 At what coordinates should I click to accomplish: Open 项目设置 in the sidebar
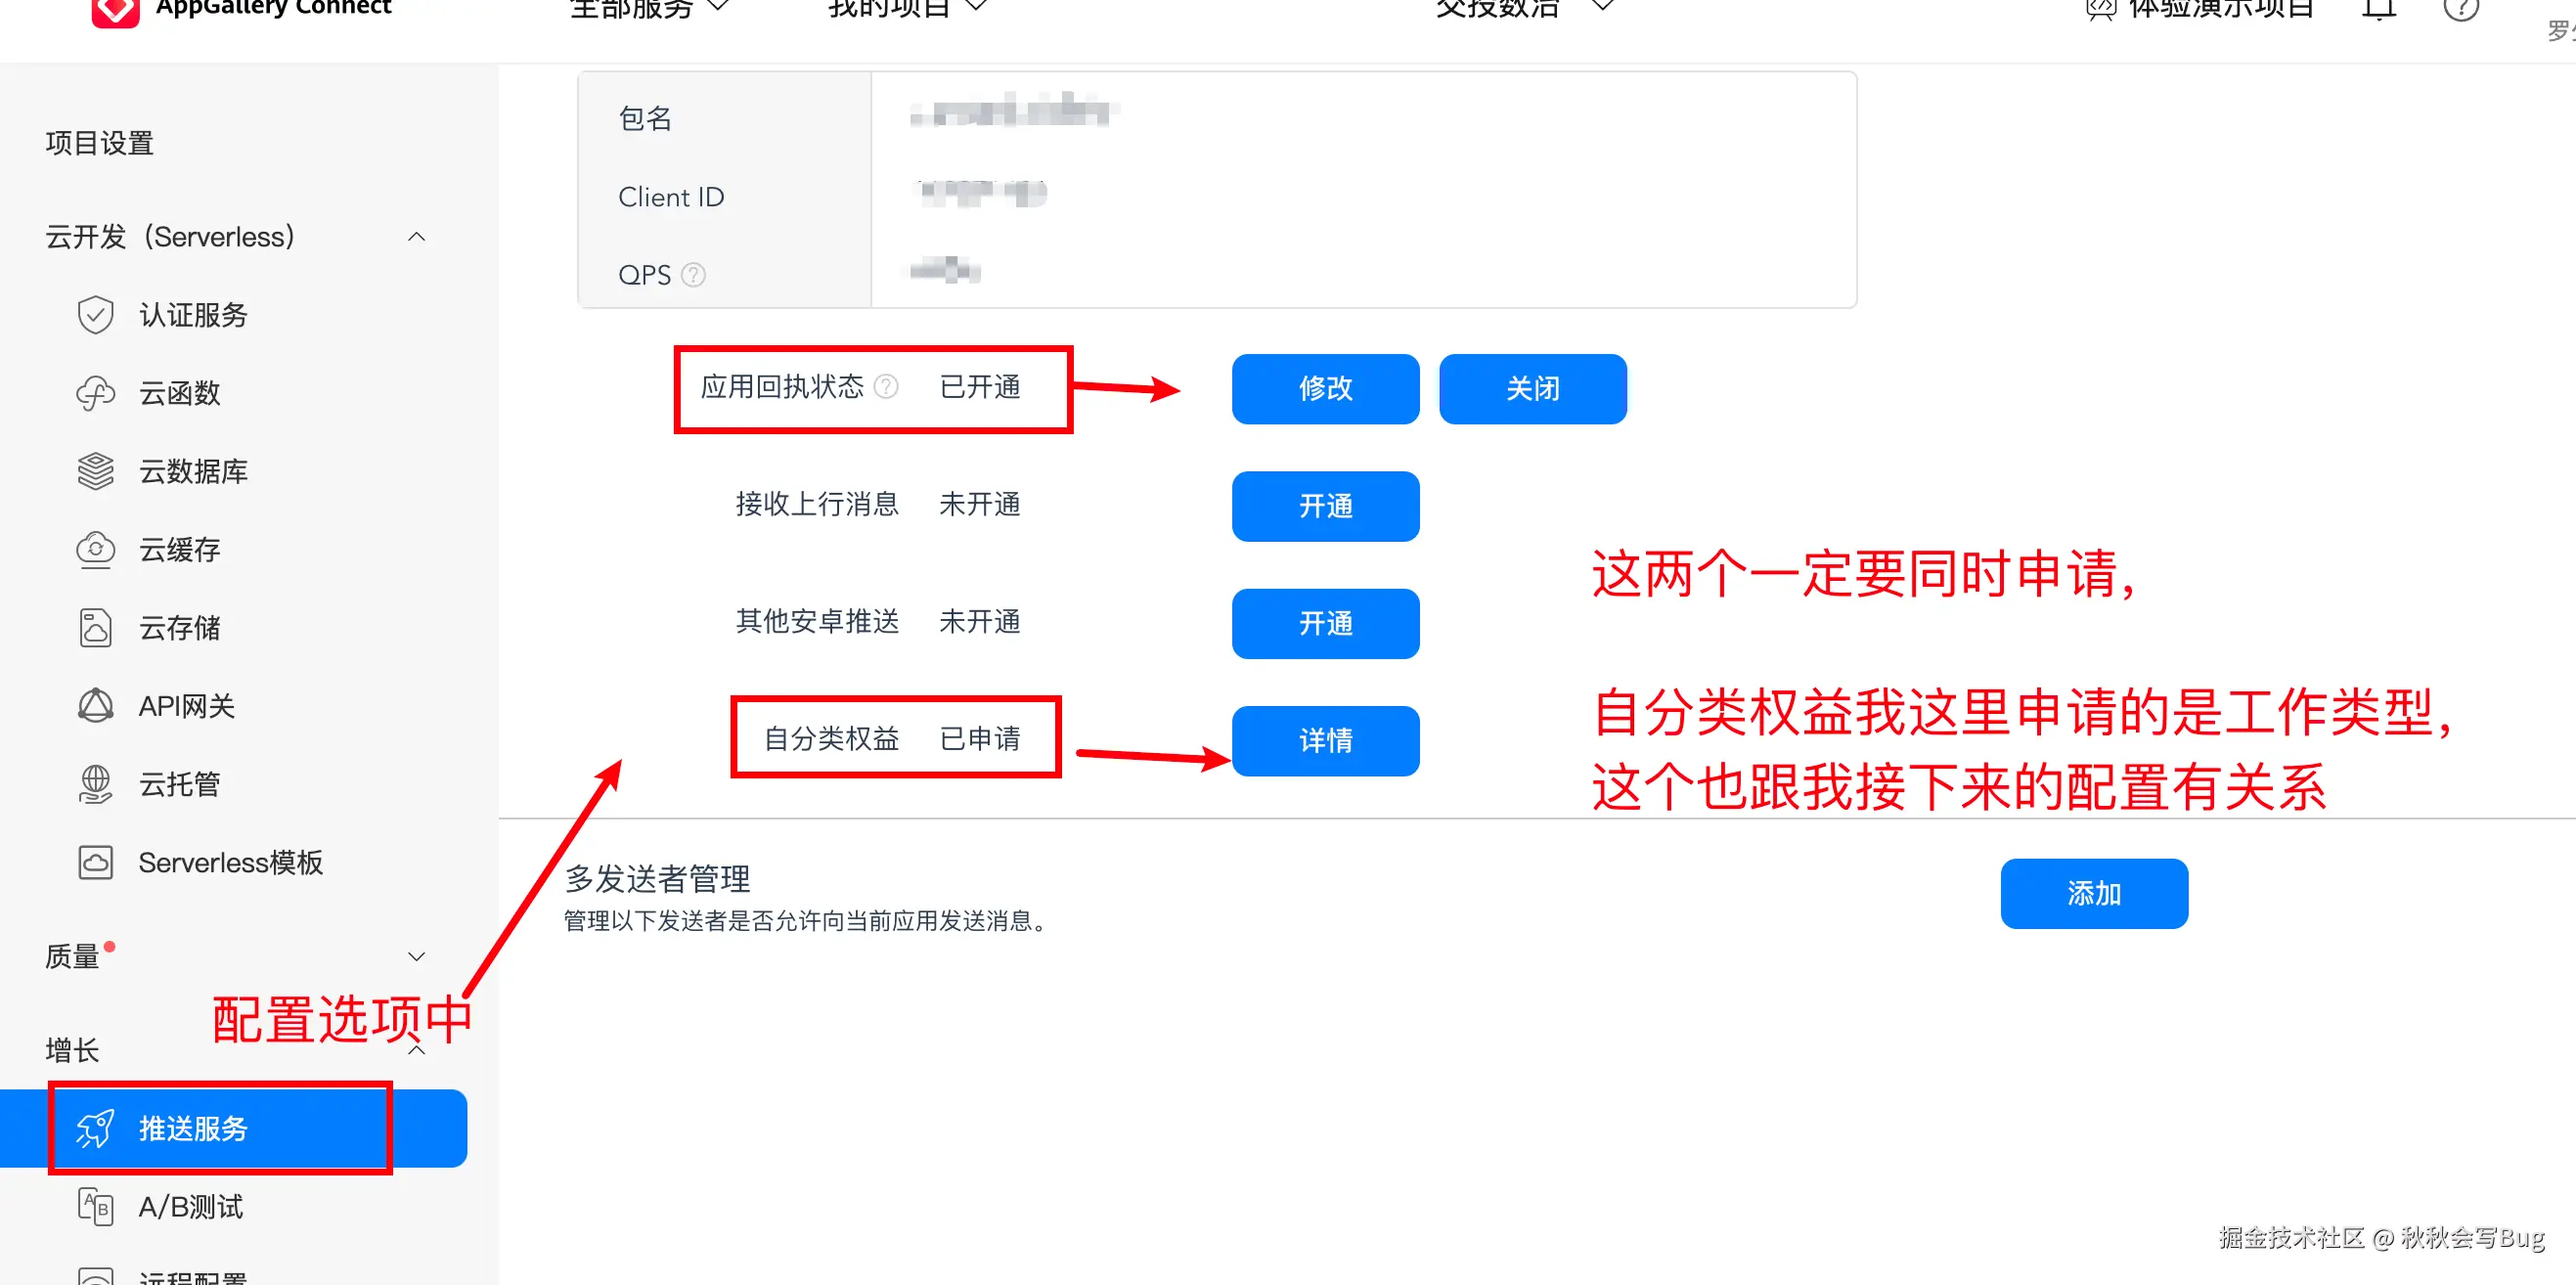click(99, 143)
